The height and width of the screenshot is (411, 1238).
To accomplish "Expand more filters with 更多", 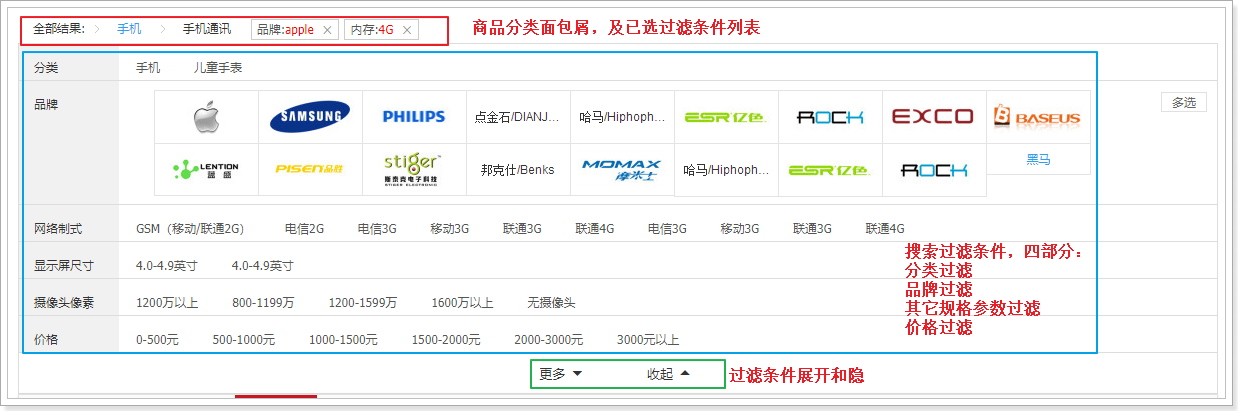I will pos(561,374).
